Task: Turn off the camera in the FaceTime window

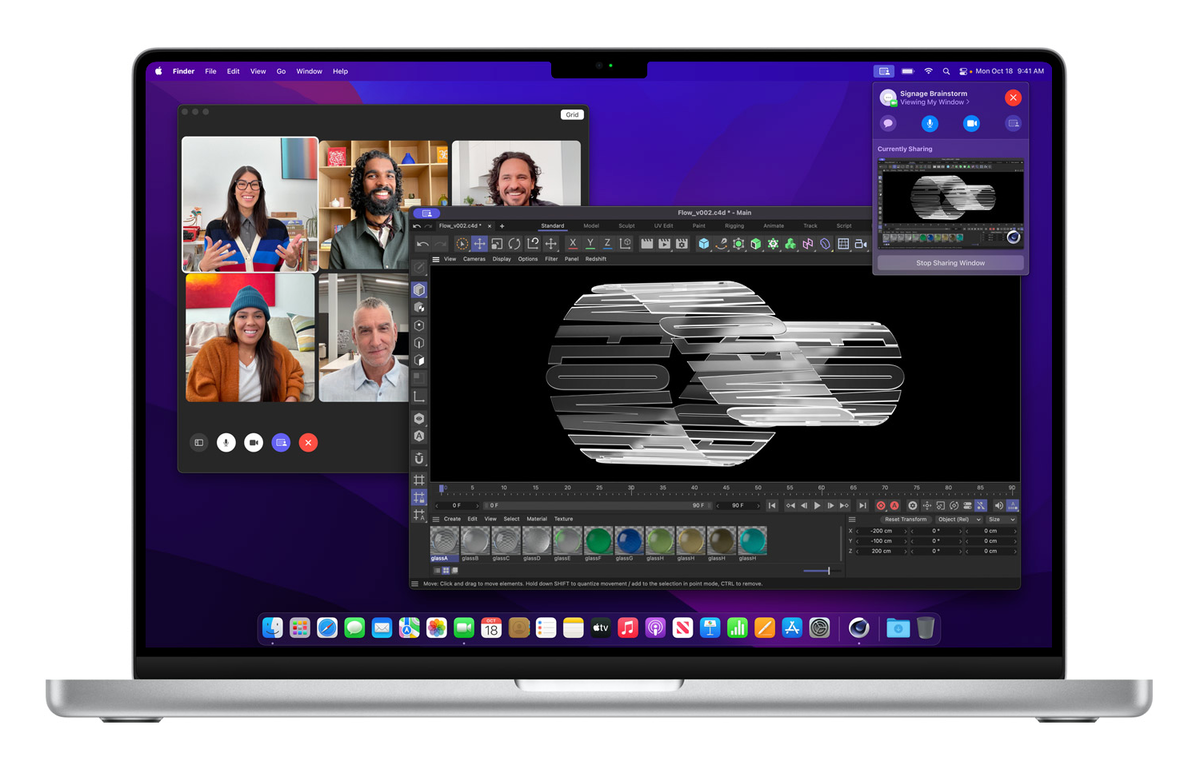Action: click(253, 442)
